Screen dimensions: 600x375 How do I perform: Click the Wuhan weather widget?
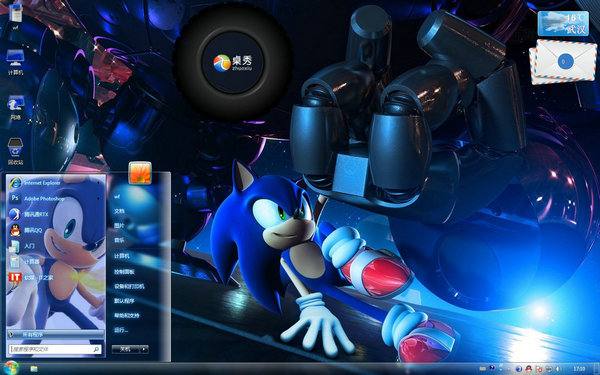coord(562,23)
